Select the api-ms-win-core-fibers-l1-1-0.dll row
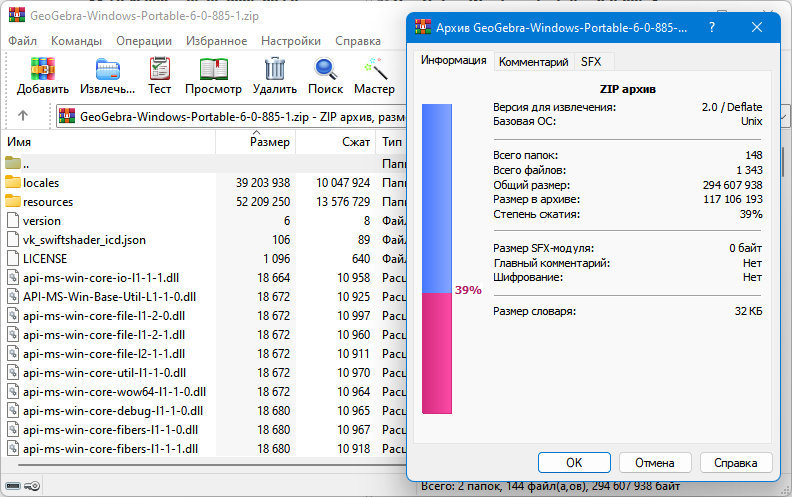792x497 pixels. point(206,430)
